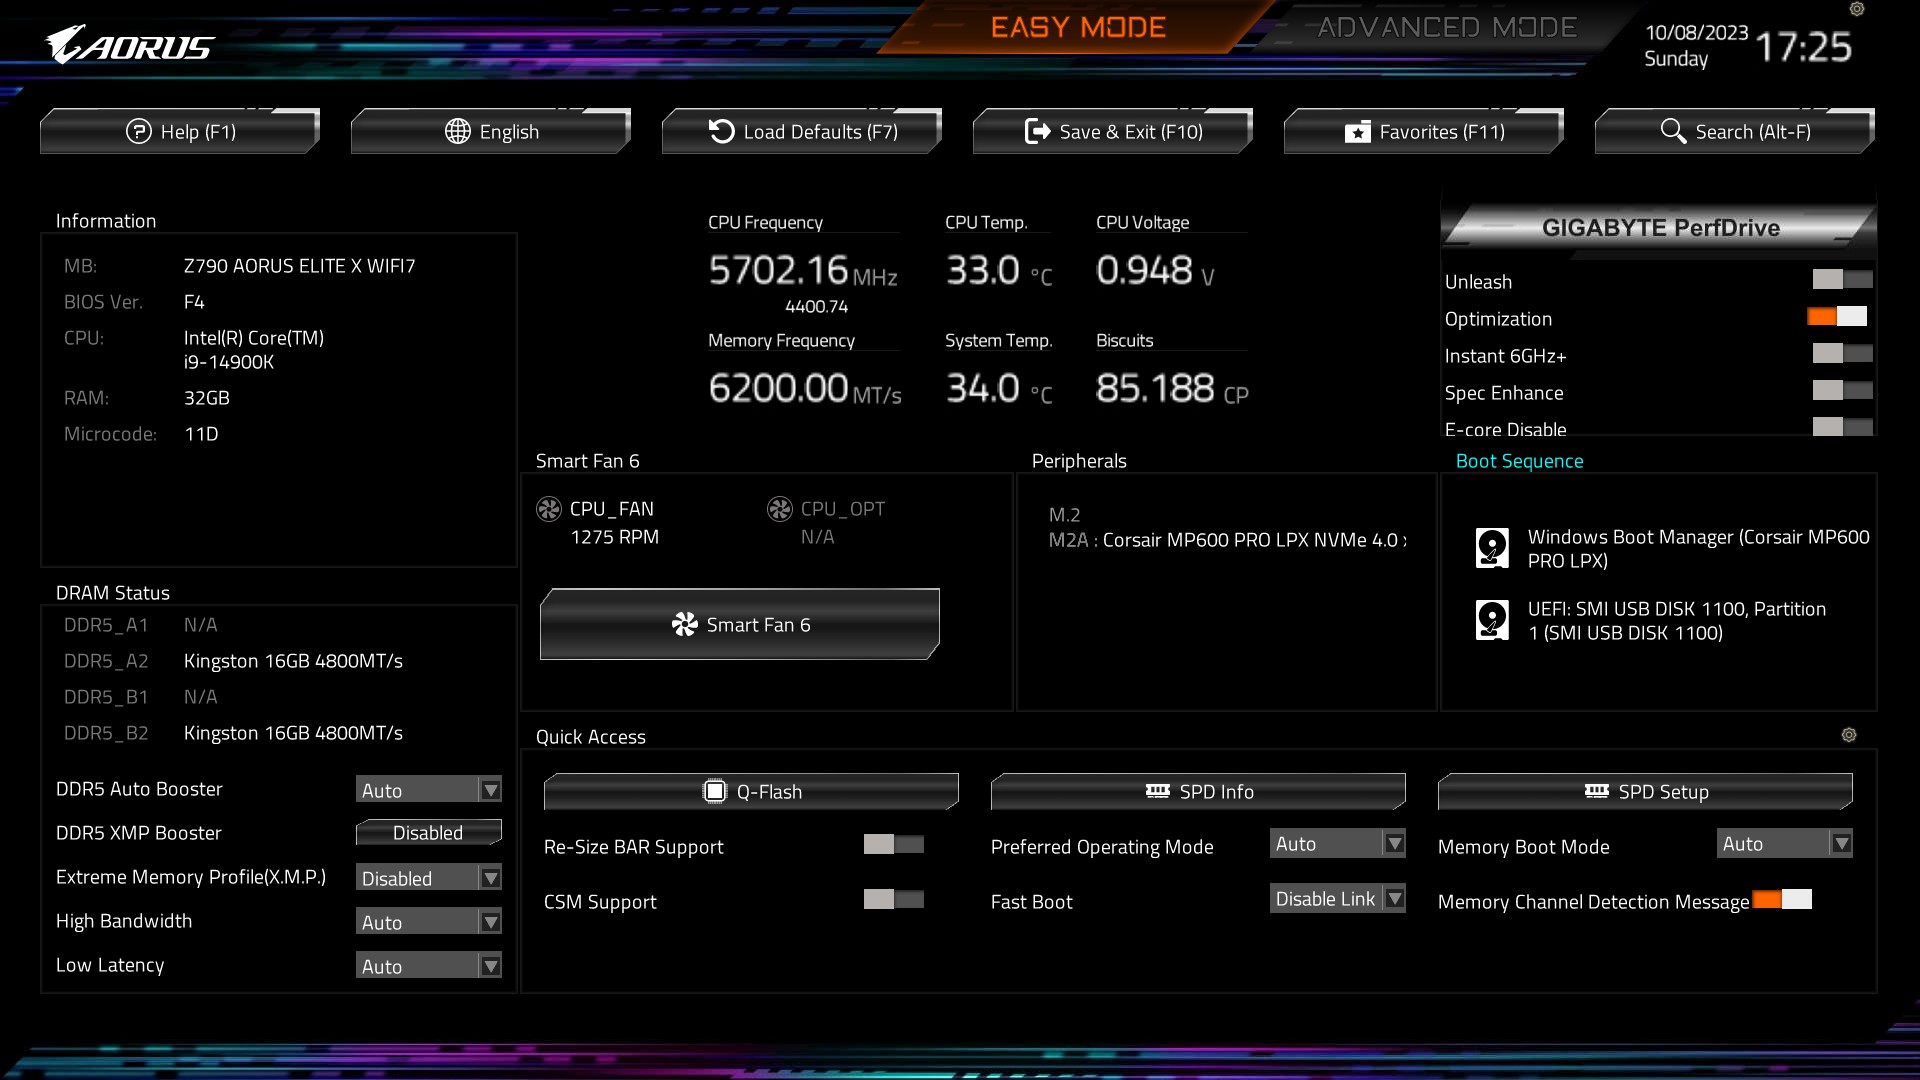
Task: Disable Memory Channel Detection Message toggle
Action: [1782, 900]
